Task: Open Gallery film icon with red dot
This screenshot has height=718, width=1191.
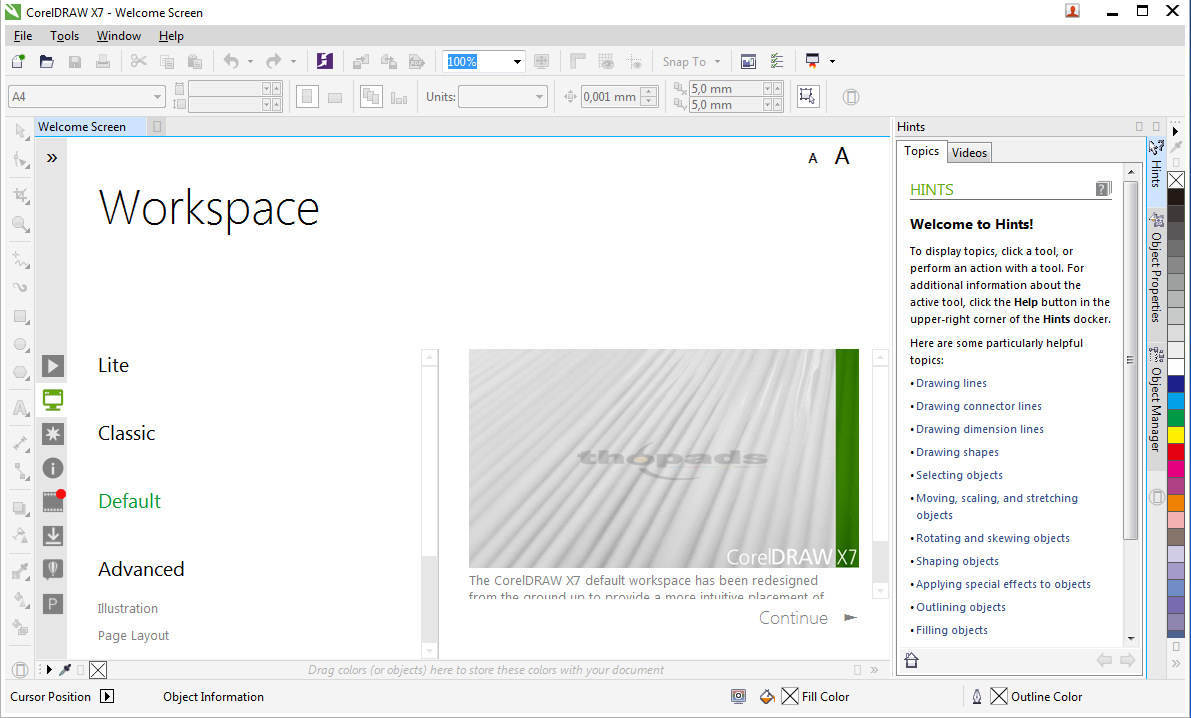Action: 53,501
